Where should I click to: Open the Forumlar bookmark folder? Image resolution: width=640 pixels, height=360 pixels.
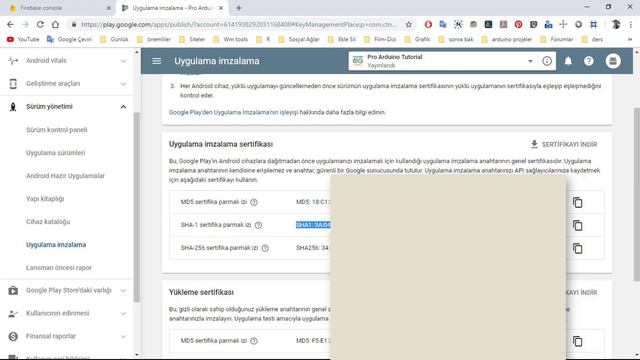557,40
